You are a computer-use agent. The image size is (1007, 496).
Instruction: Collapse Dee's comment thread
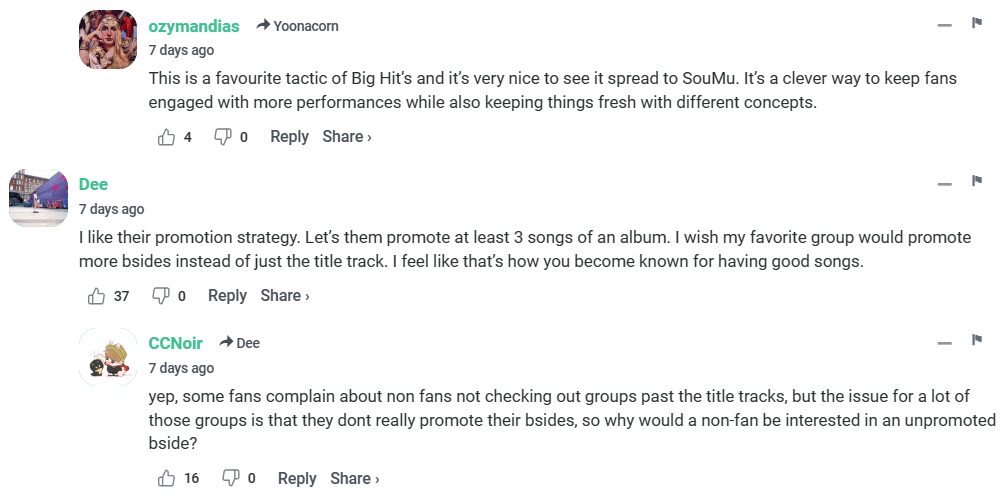[945, 184]
